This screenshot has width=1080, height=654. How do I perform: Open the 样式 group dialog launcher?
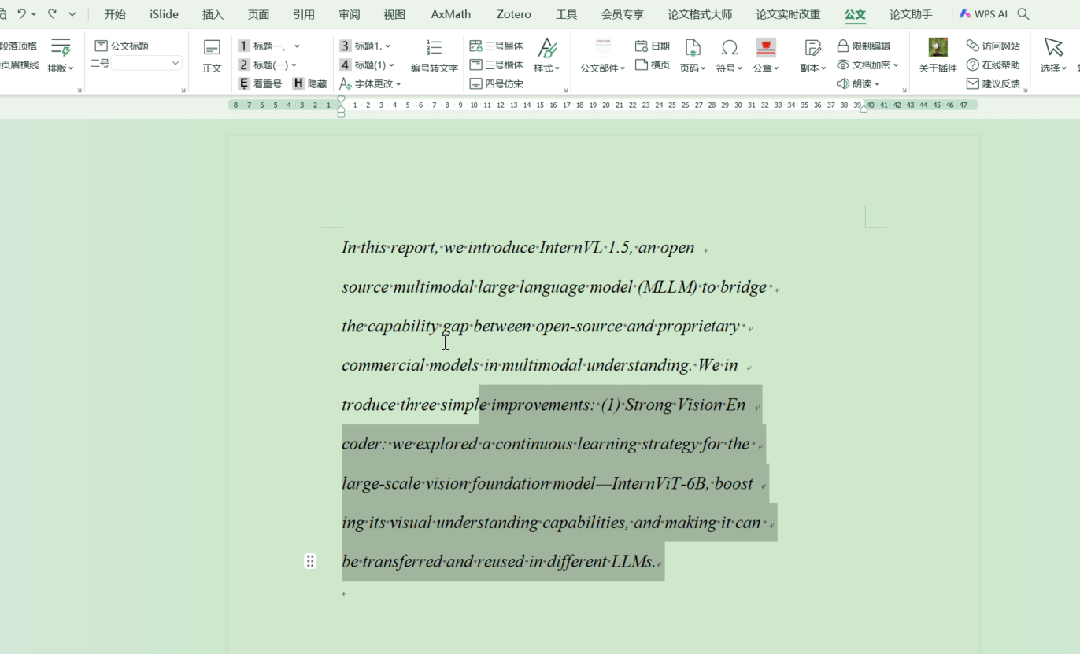tap(565, 90)
